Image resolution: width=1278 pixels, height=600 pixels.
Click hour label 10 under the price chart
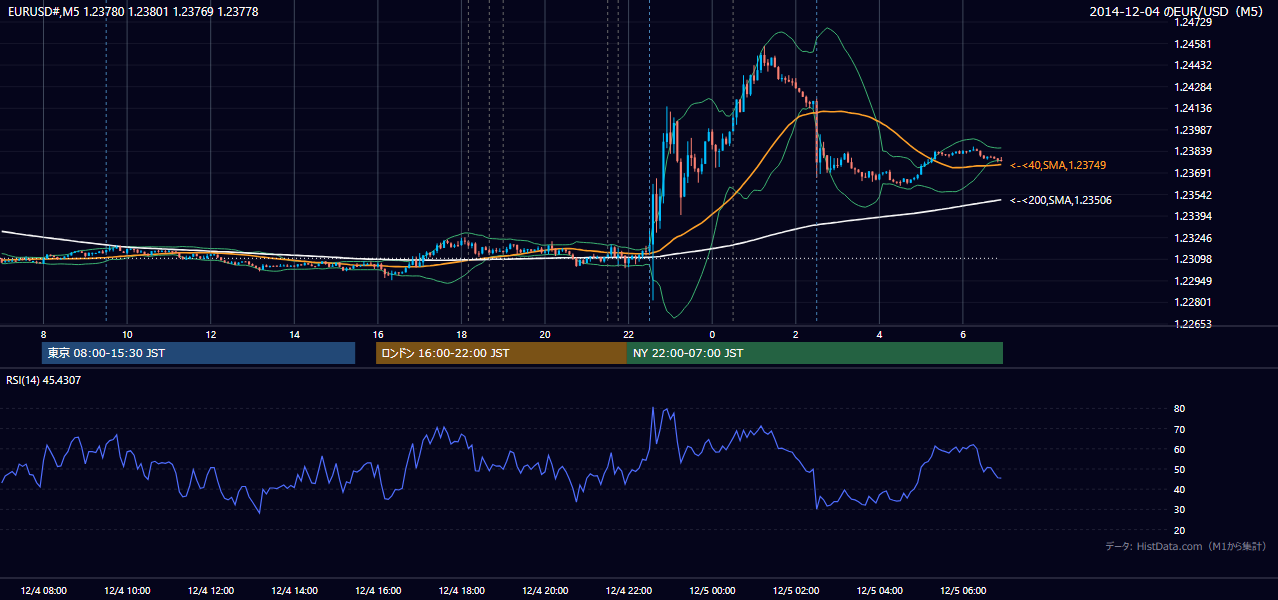[127, 334]
